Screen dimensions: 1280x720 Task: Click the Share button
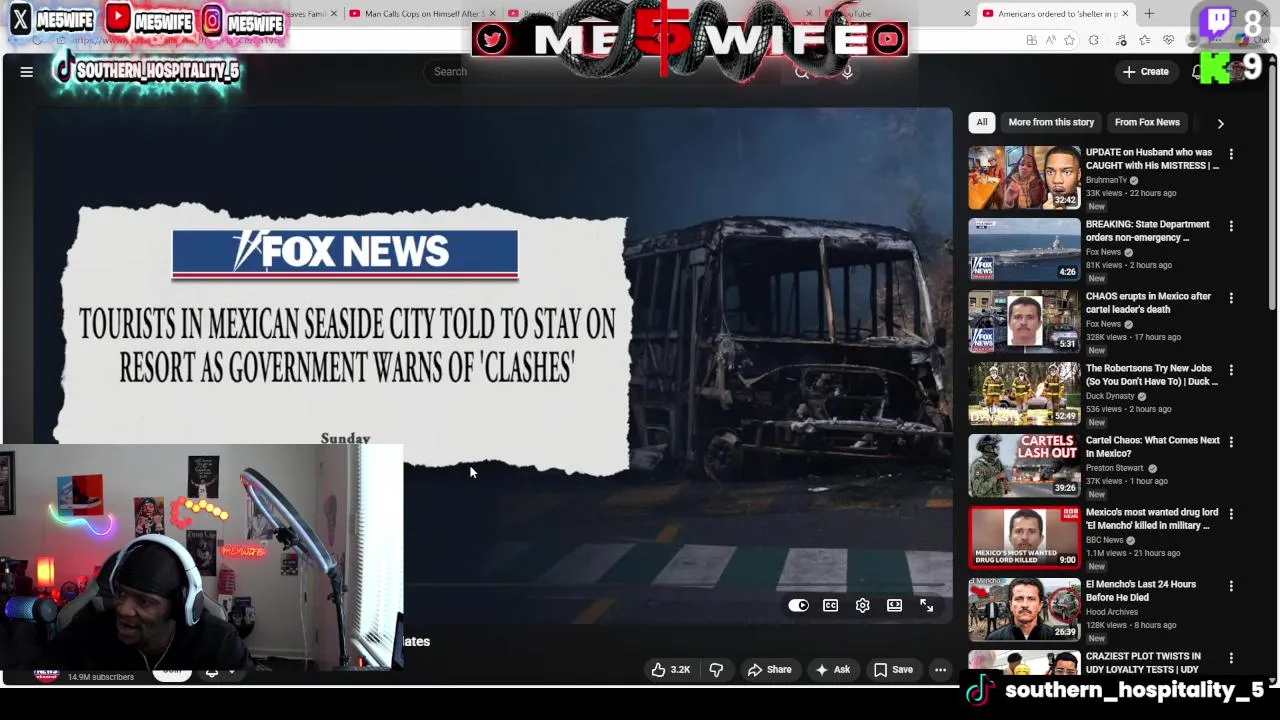pos(769,670)
